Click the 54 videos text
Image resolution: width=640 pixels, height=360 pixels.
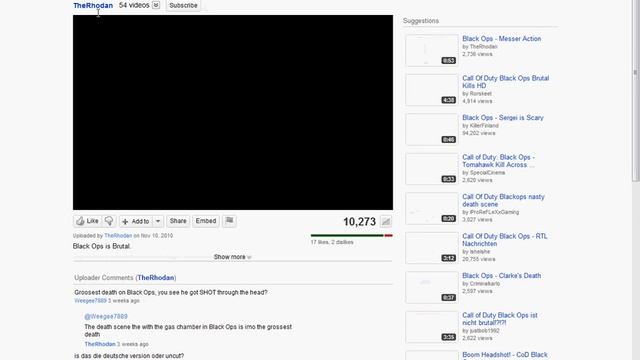[x=134, y=5]
